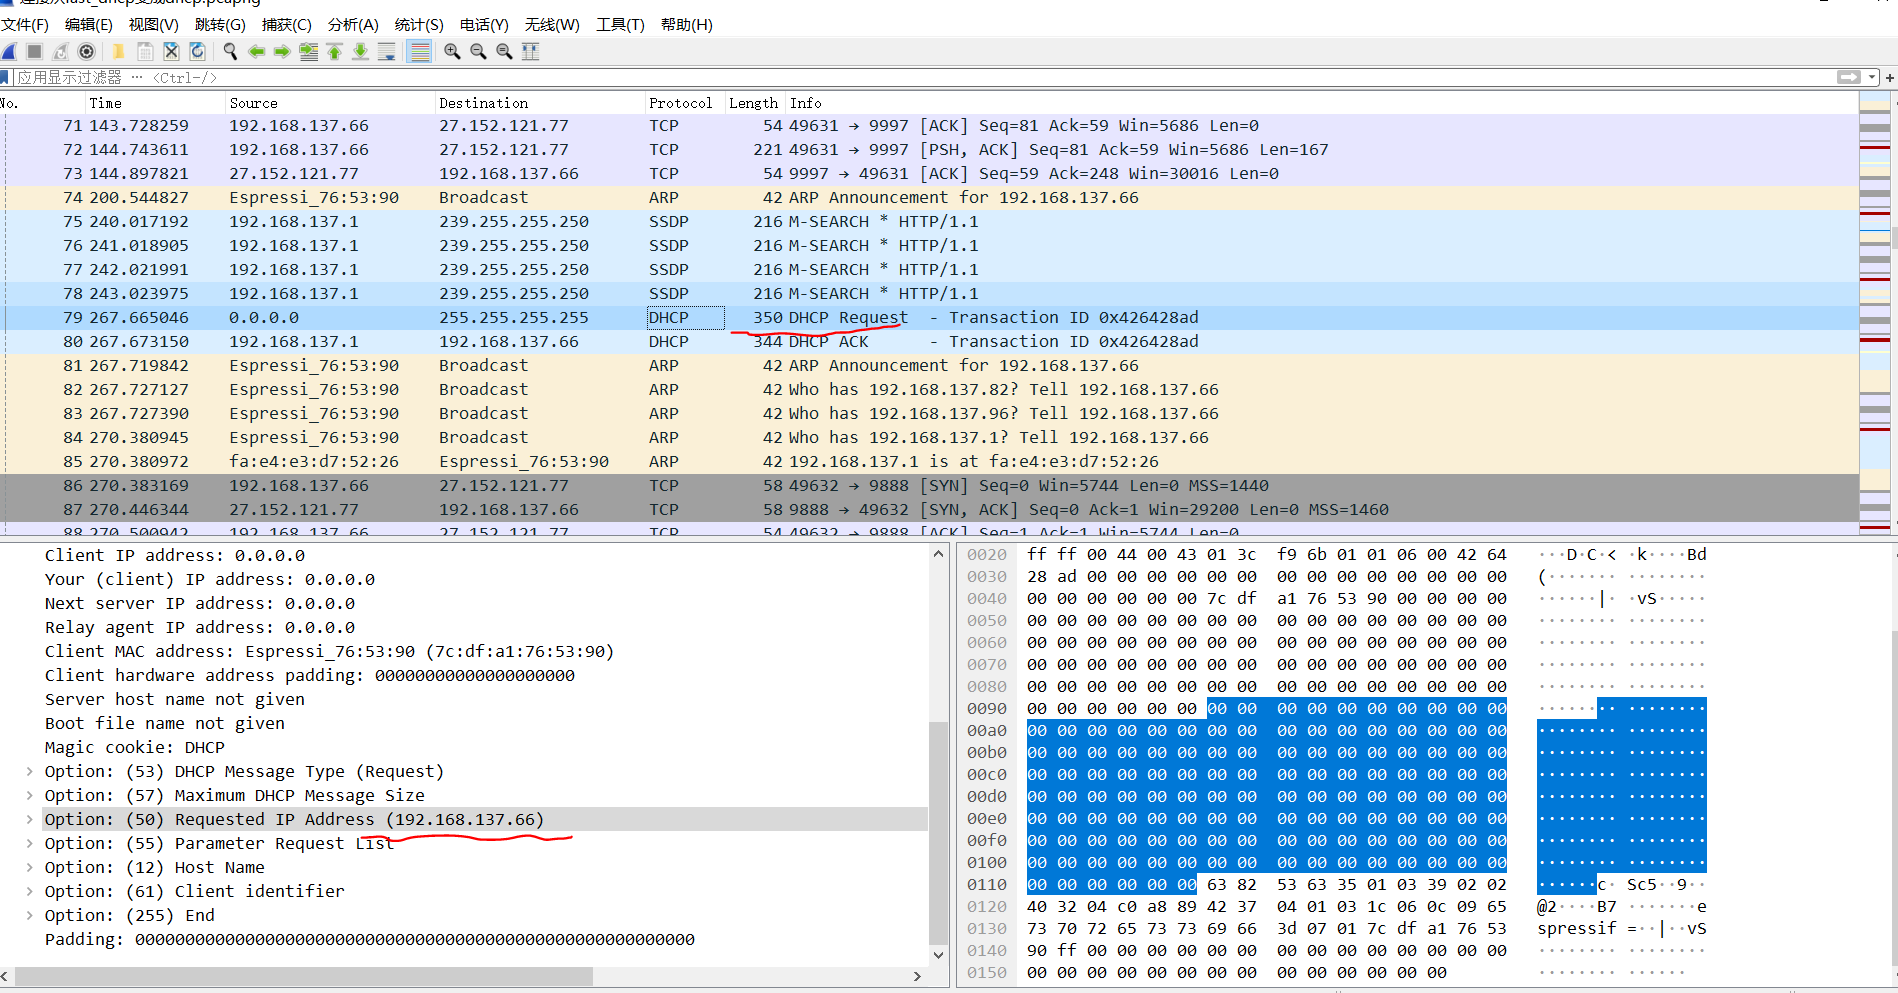Toggle packet list colorization
1898x993 pixels.
(420, 52)
